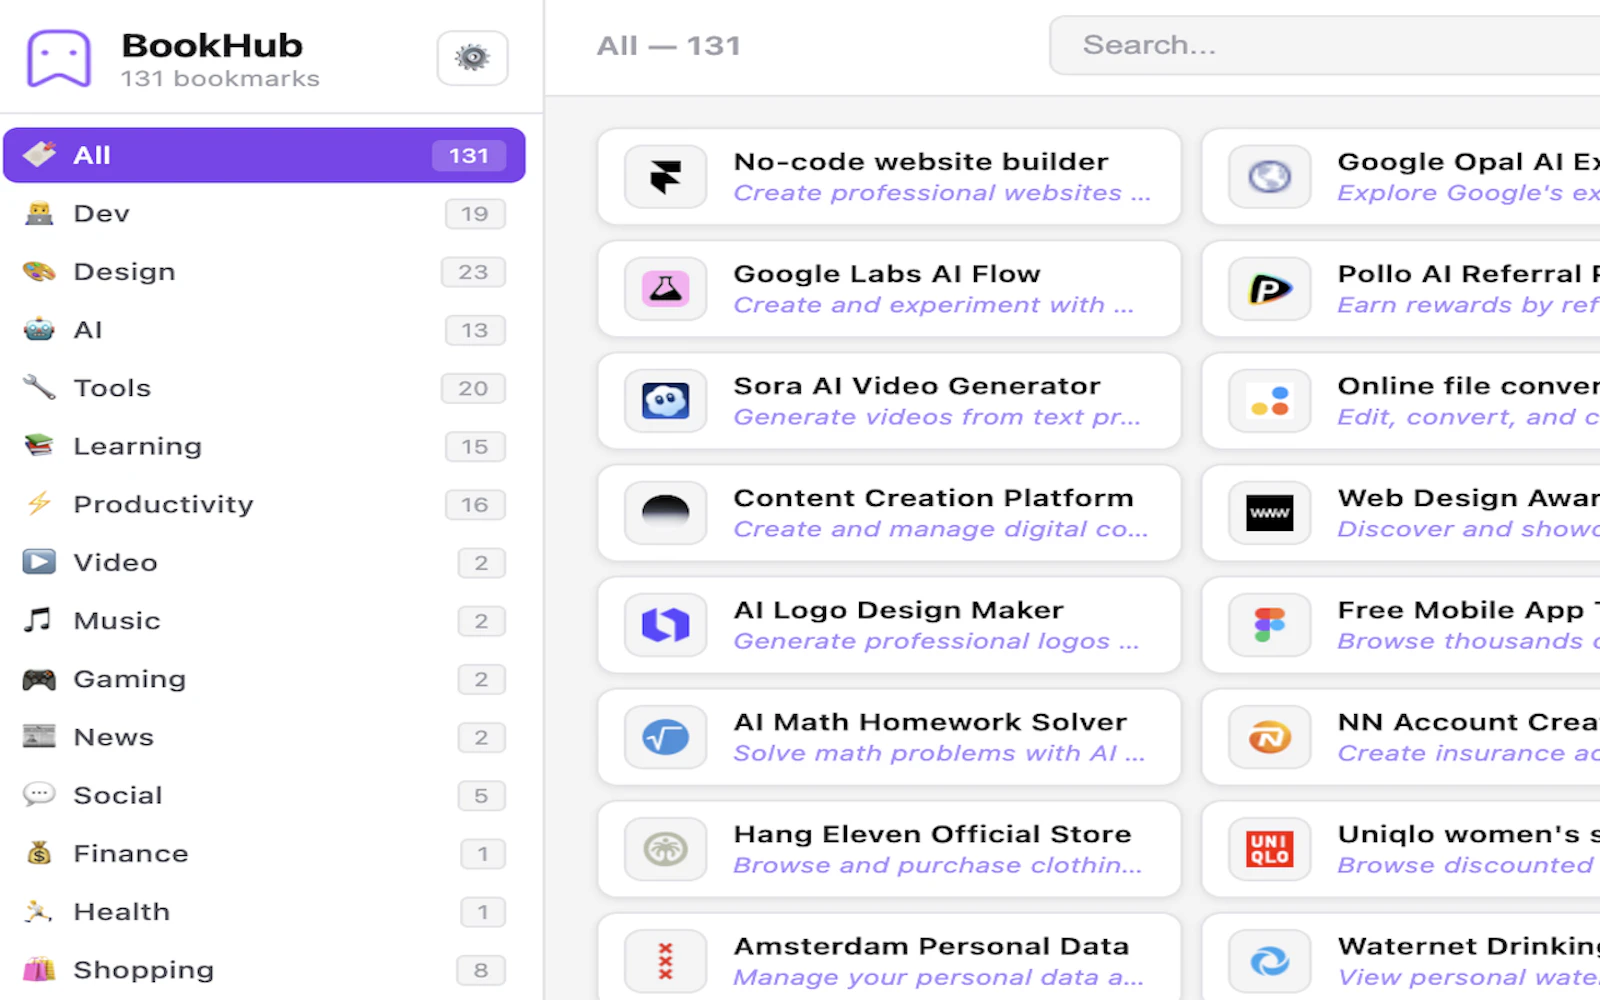Click the lightning bolt icon beside Productivity
The height and width of the screenshot is (1000, 1600).
pyautogui.click(x=39, y=503)
